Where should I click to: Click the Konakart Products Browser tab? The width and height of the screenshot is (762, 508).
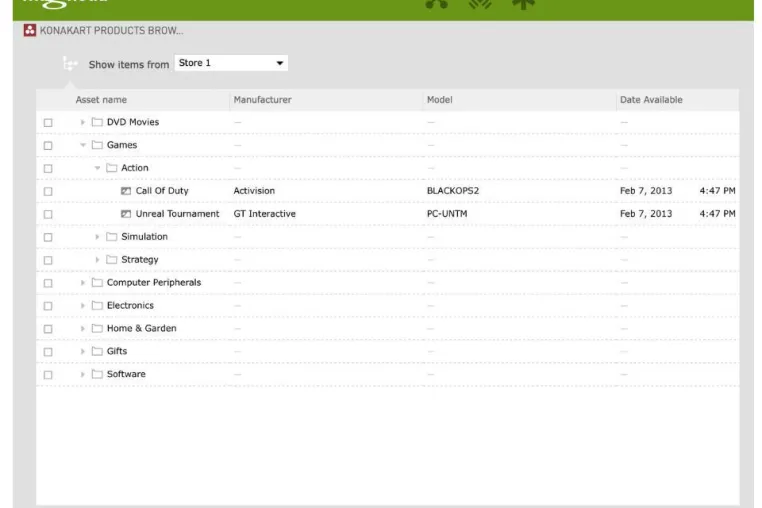point(111,31)
